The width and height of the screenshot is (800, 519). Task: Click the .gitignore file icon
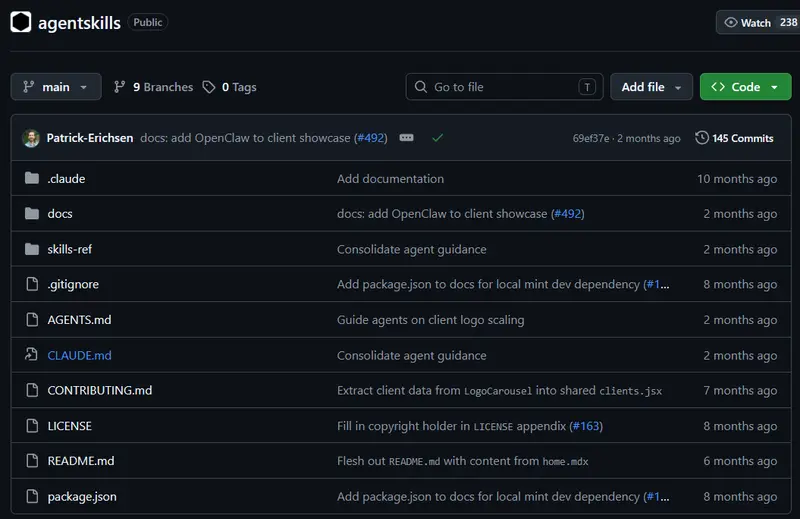(32, 284)
